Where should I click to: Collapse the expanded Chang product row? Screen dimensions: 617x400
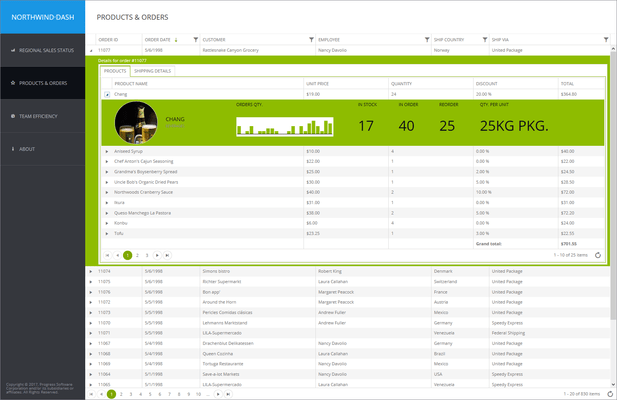coord(107,94)
